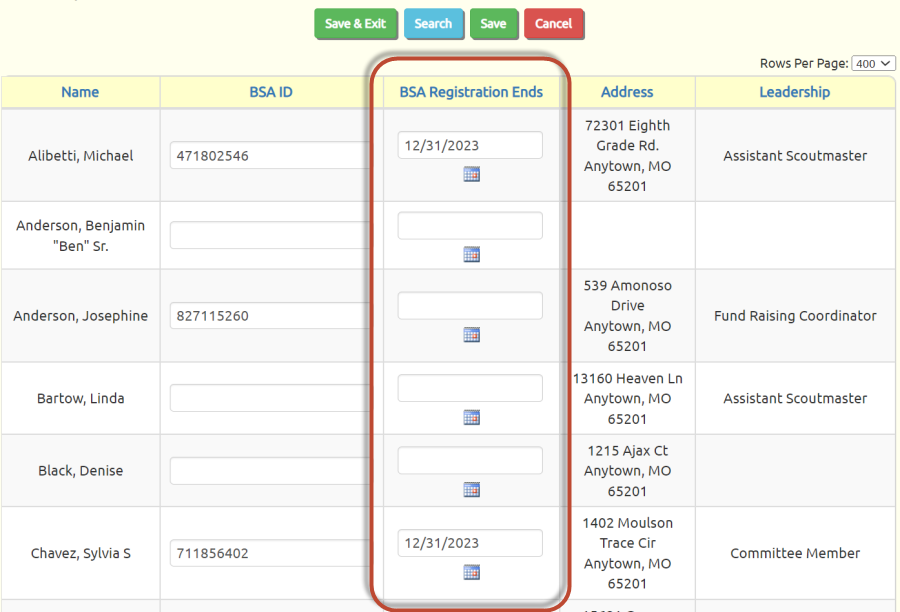Screen dimensions: 900x612
Task: Click Assistant Scoutmaster for Alibetti, Michael
Action: [795, 156]
